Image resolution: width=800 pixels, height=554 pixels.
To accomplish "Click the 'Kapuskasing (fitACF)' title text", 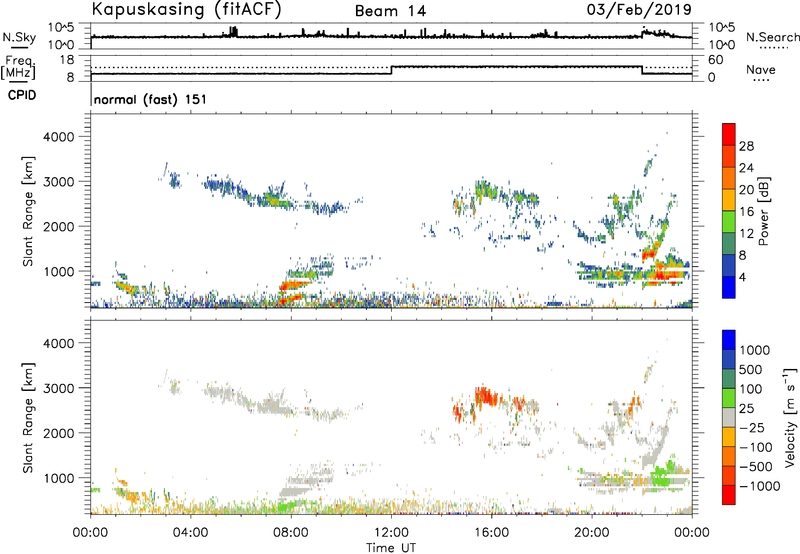I will click(x=186, y=10).
